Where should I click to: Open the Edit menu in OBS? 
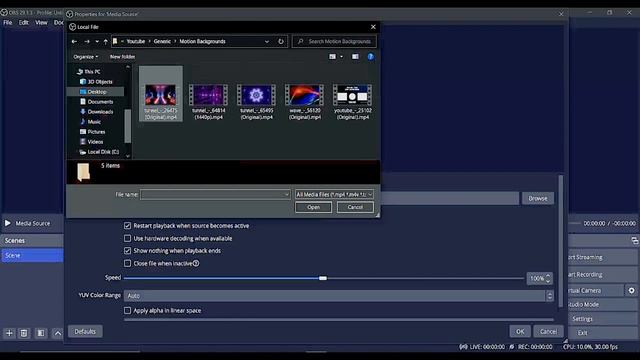24,22
